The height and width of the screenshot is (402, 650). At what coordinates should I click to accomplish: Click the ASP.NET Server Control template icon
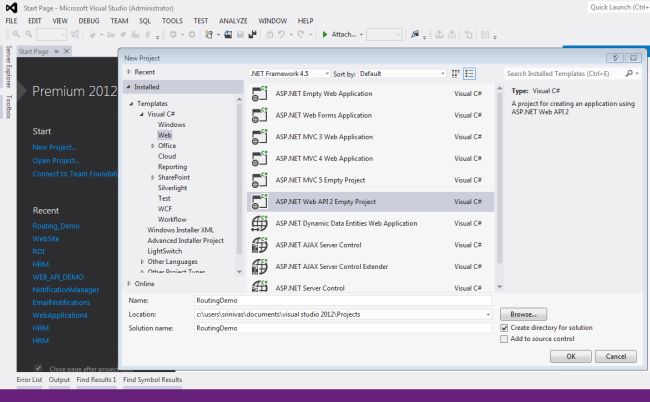pos(260,287)
